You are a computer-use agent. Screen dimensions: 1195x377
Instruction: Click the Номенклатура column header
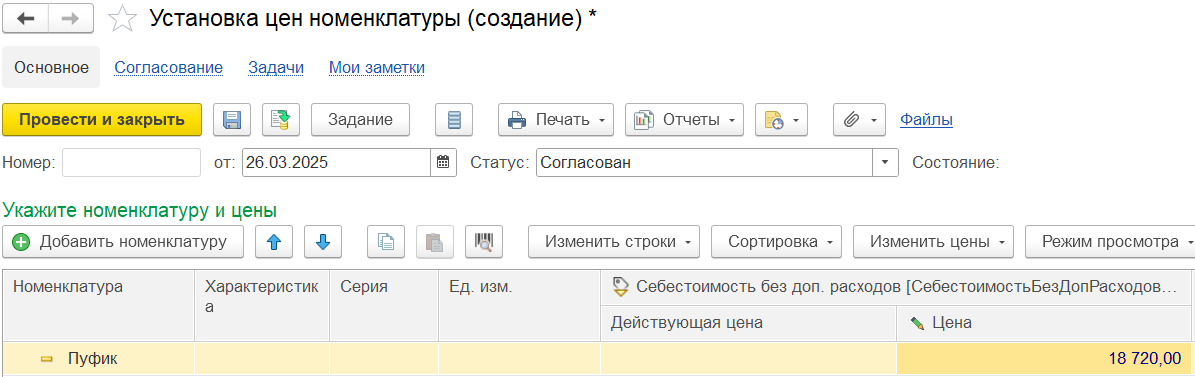click(98, 305)
